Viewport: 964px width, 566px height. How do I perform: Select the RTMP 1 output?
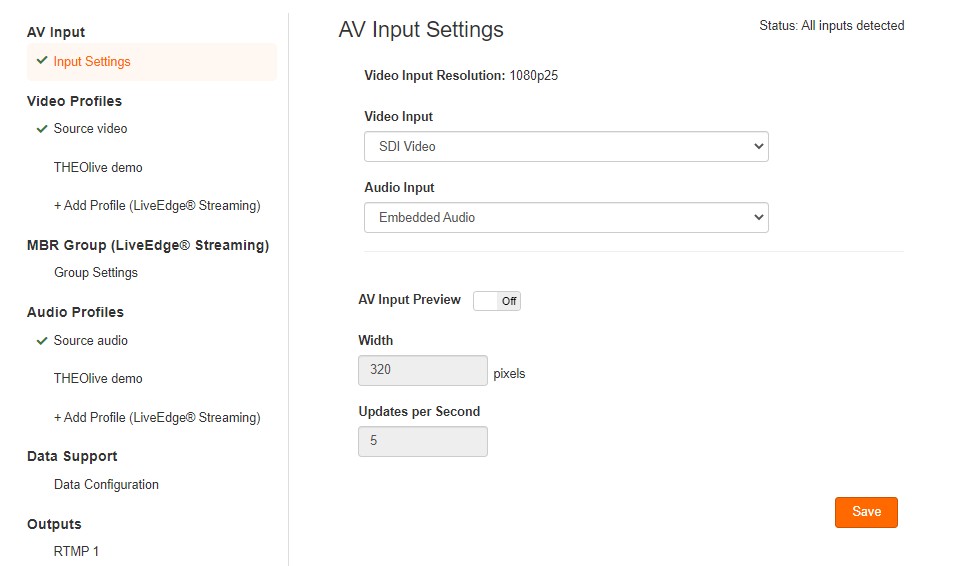[x=76, y=552]
